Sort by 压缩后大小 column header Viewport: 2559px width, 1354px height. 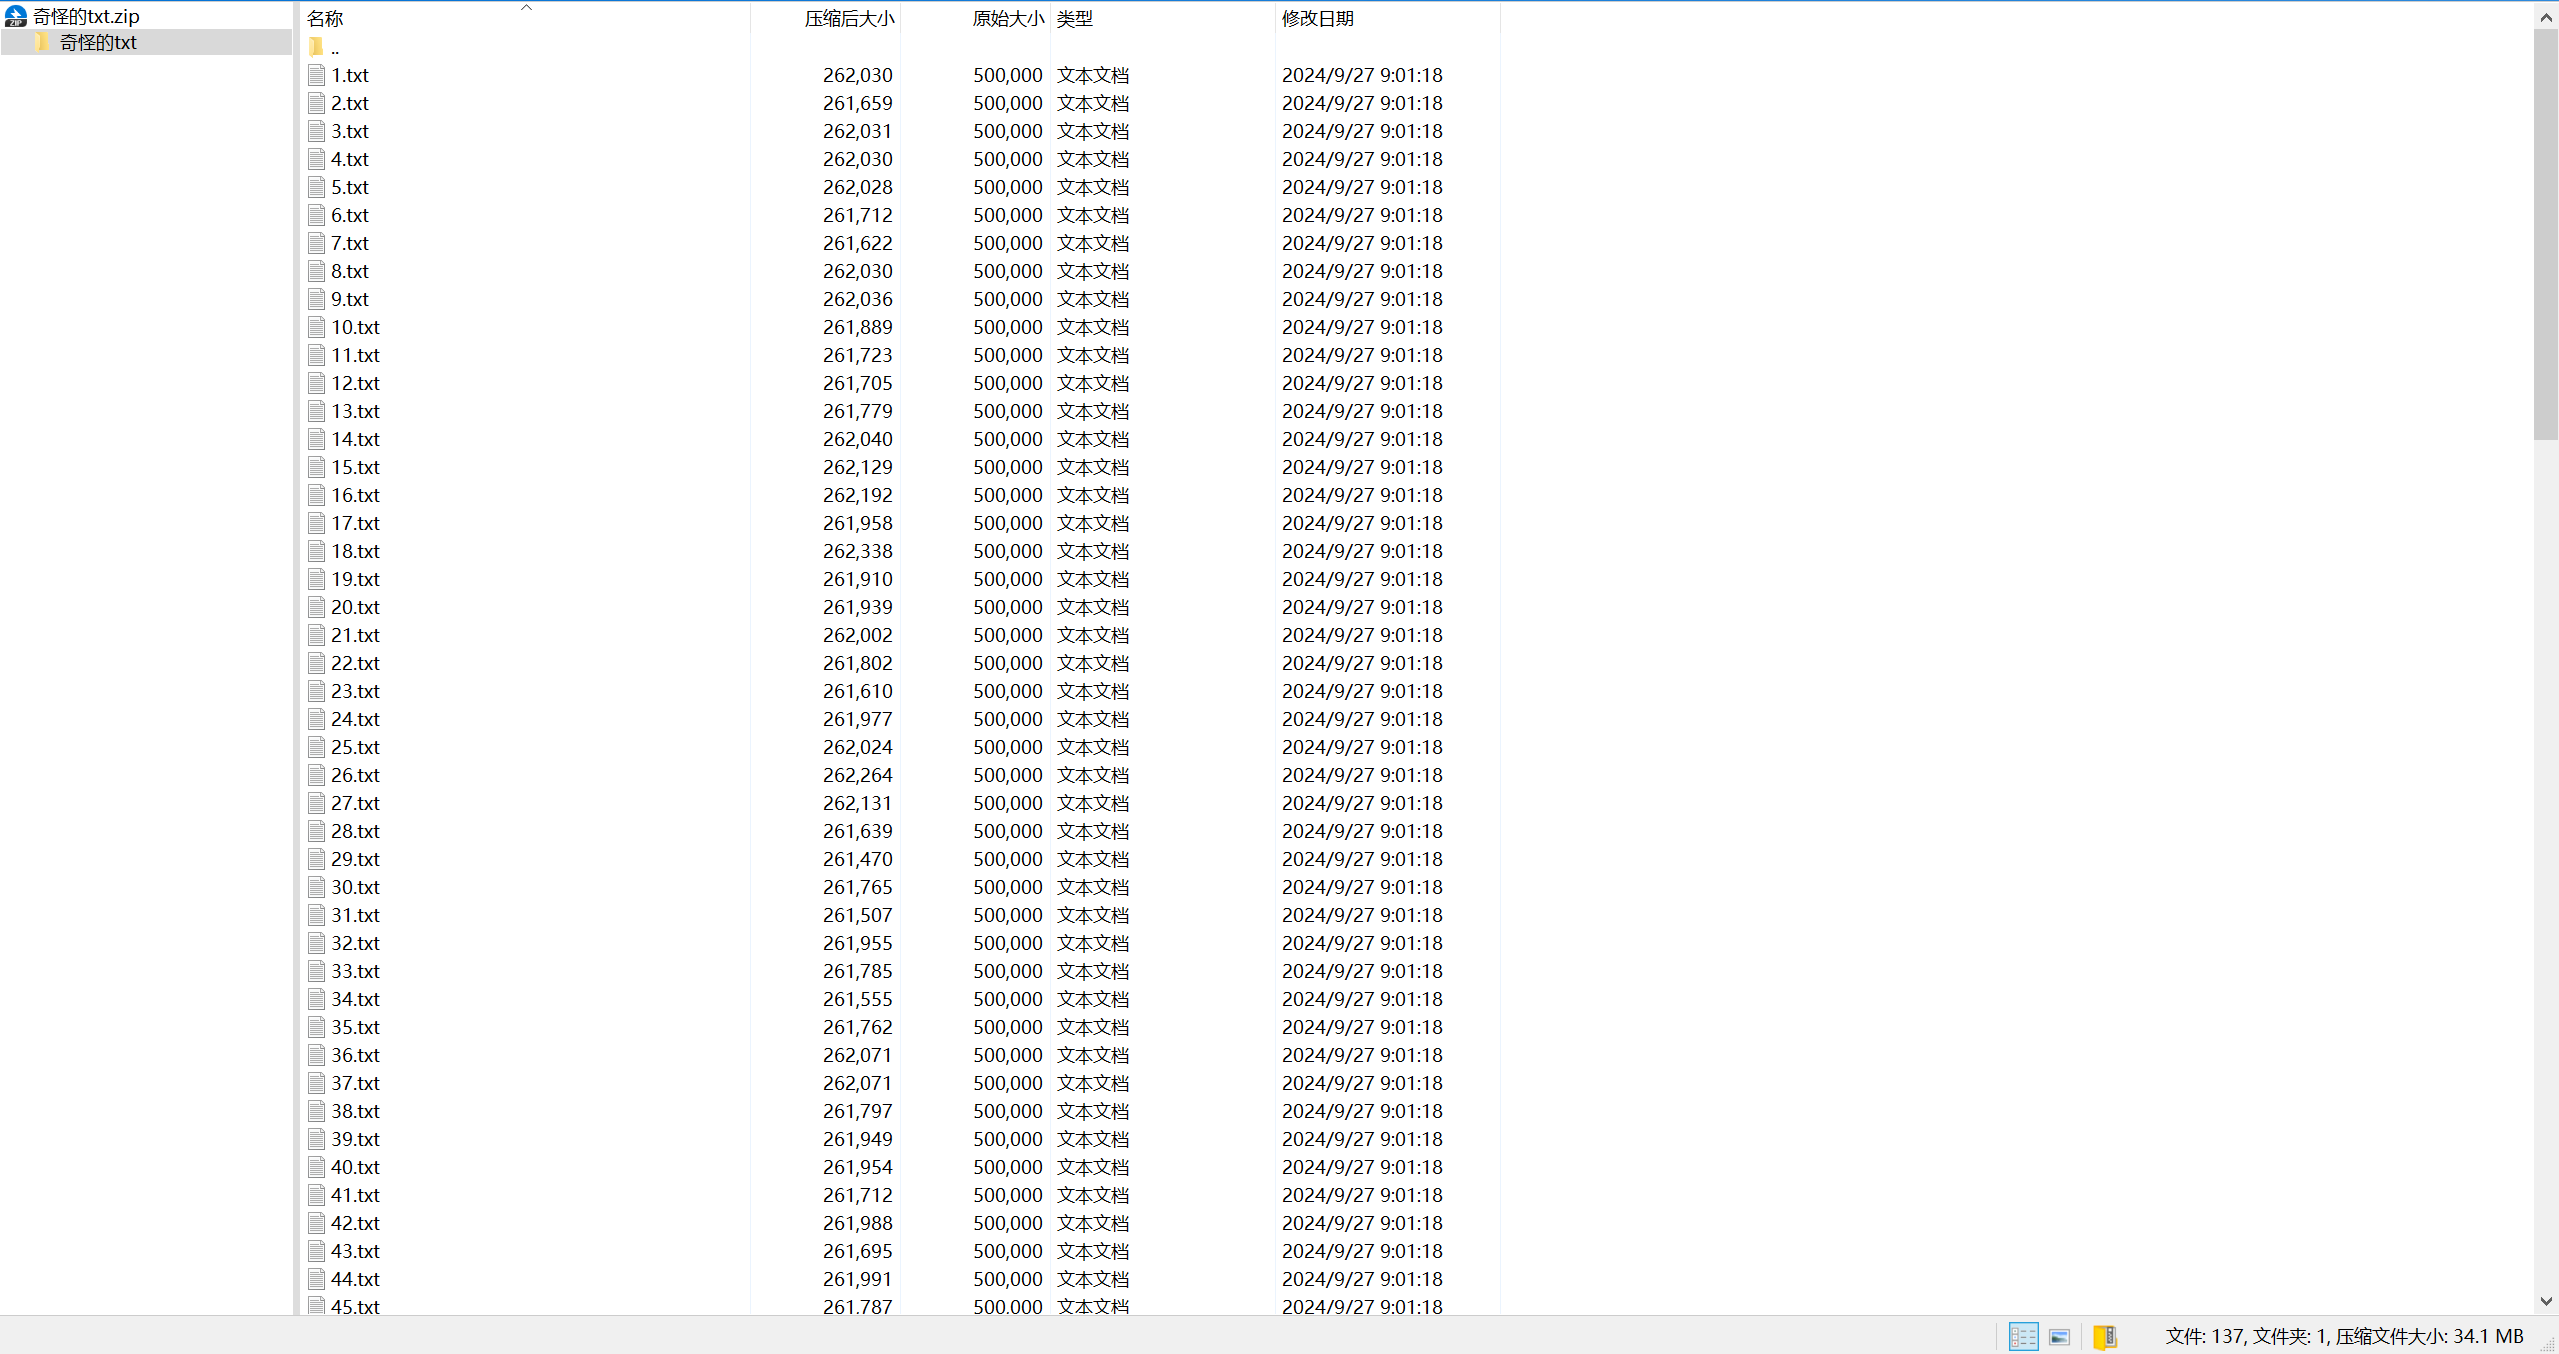coord(848,18)
